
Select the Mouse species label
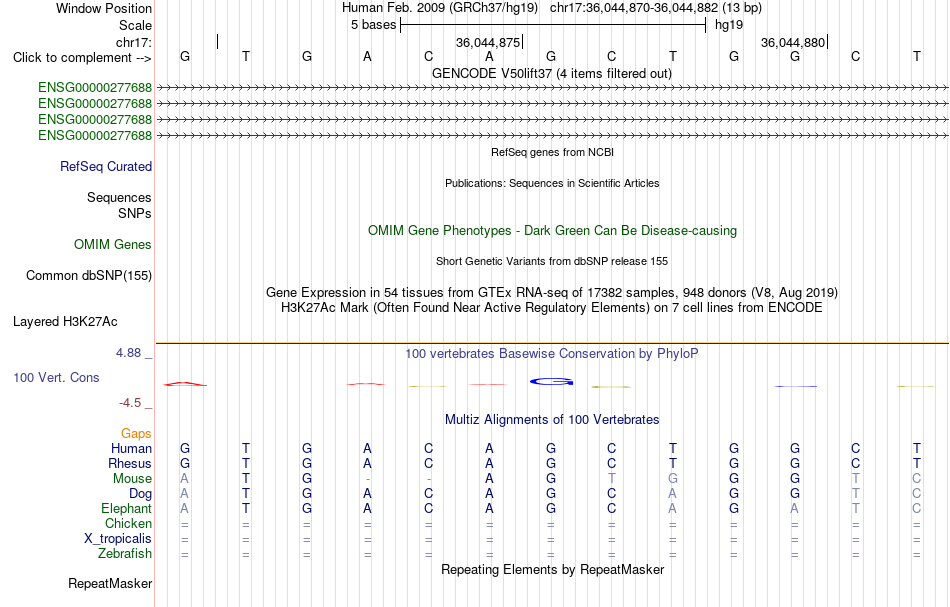coord(132,479)
